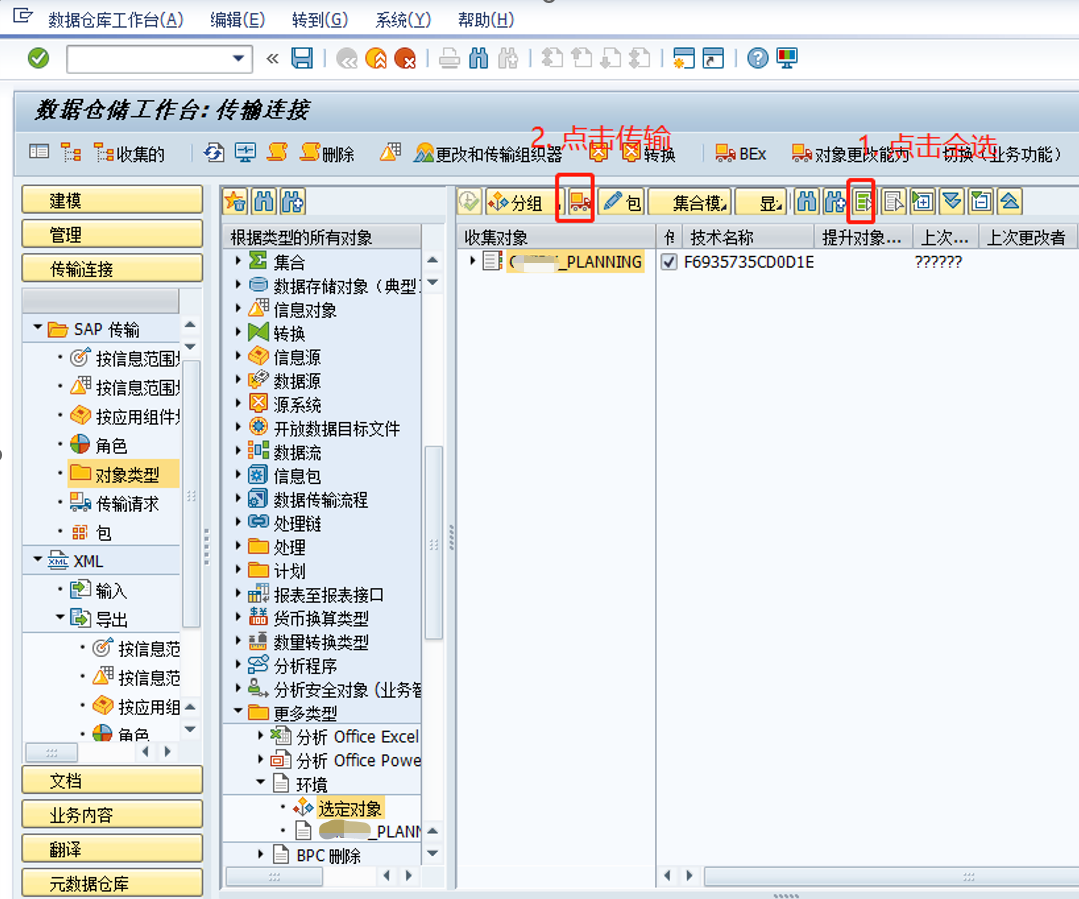Click the 对象更改能力 toolbar button

tap(849, 154)
